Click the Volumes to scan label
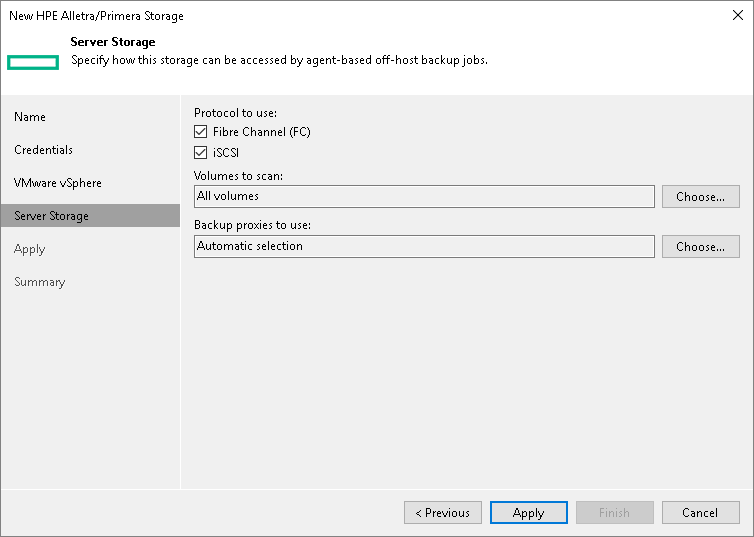Image resolution: width=754 pixels, height=537 pixels. point(239,176)
